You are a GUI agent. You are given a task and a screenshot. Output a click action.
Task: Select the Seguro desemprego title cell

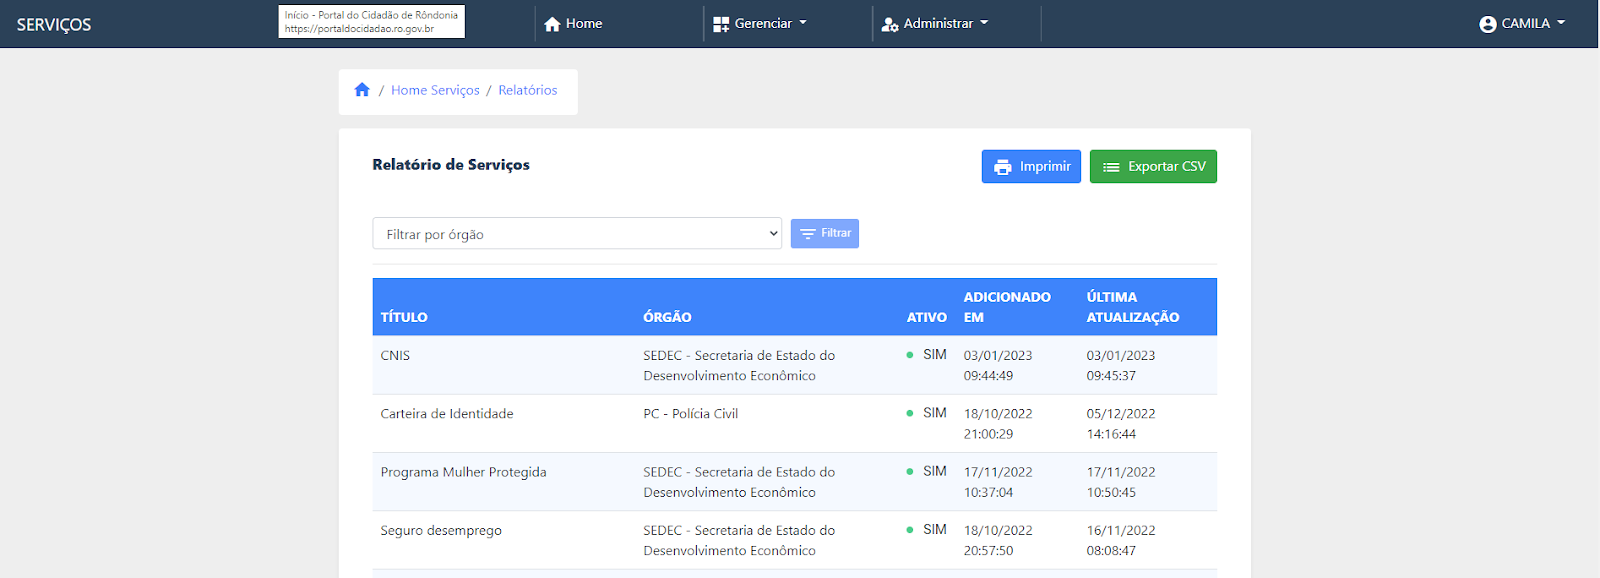click(x=441, y=530)
